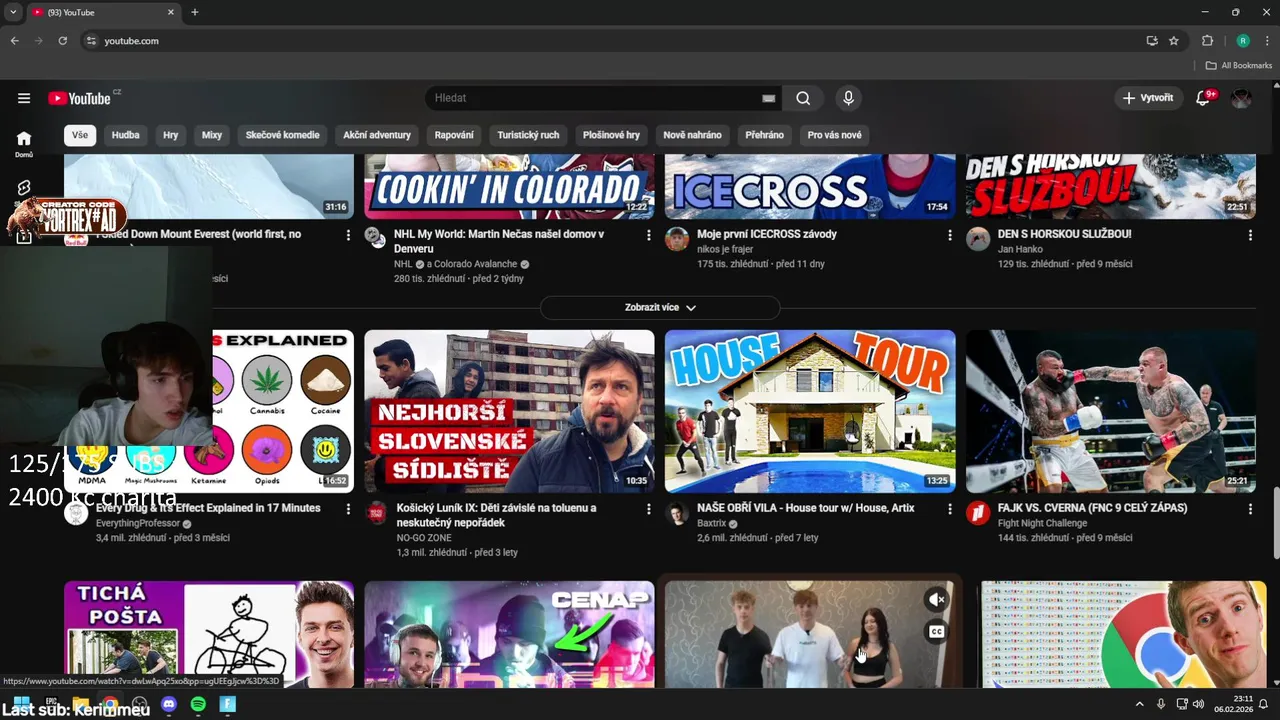Select the Plošinové hry chip
The height and width of the screenshot is (720, 1280).
611,135
